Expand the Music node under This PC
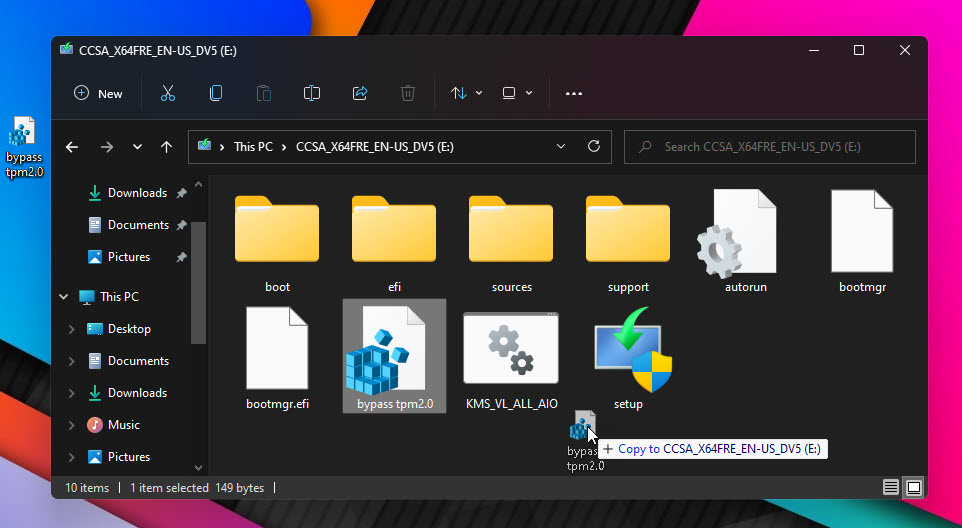This screenshot has width=962, height=528. (71, 424)
